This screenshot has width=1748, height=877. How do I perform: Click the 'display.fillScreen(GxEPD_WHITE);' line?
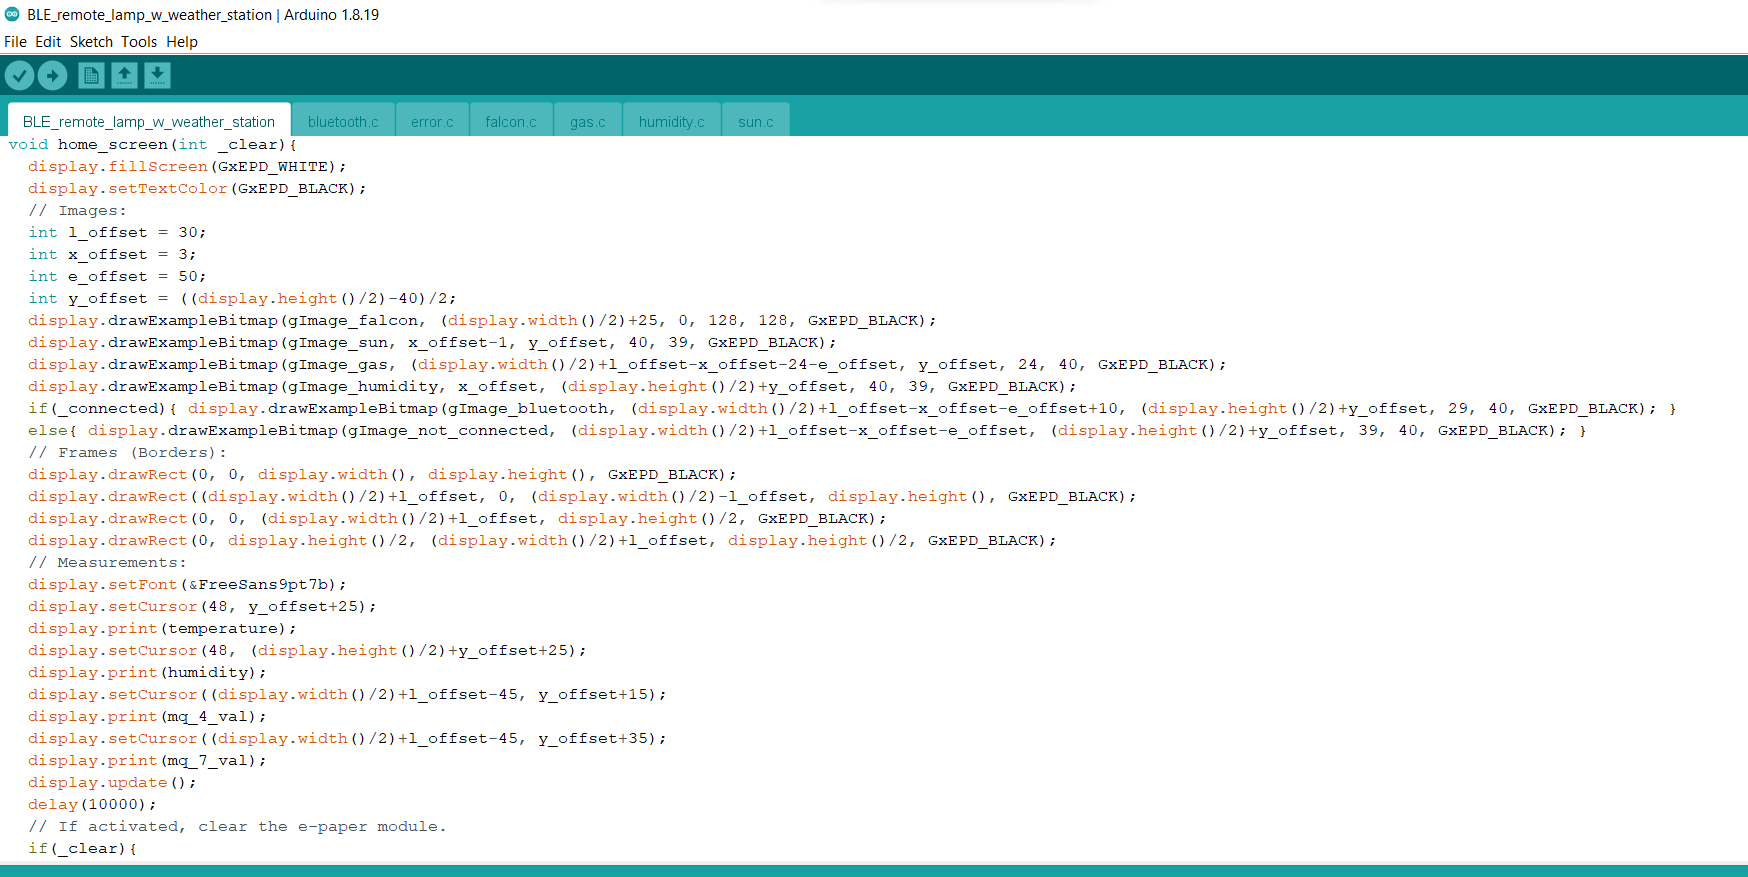(187, 166)
